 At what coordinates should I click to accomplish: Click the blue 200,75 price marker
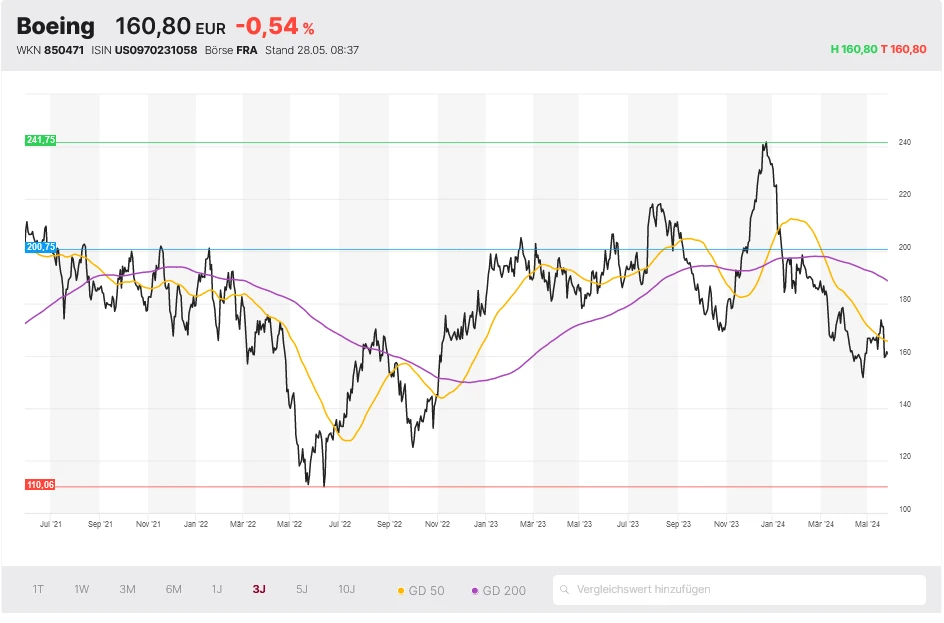tap(40, 246)
